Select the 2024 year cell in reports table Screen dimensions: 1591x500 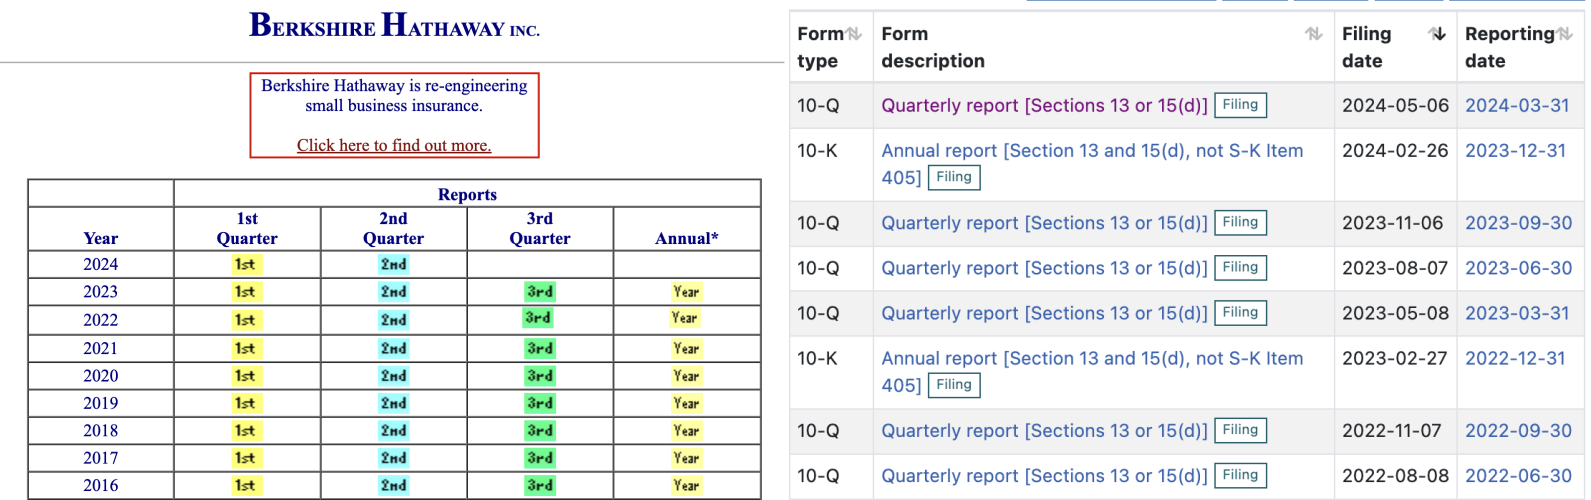pyautogui.click(x=101, y=264)
